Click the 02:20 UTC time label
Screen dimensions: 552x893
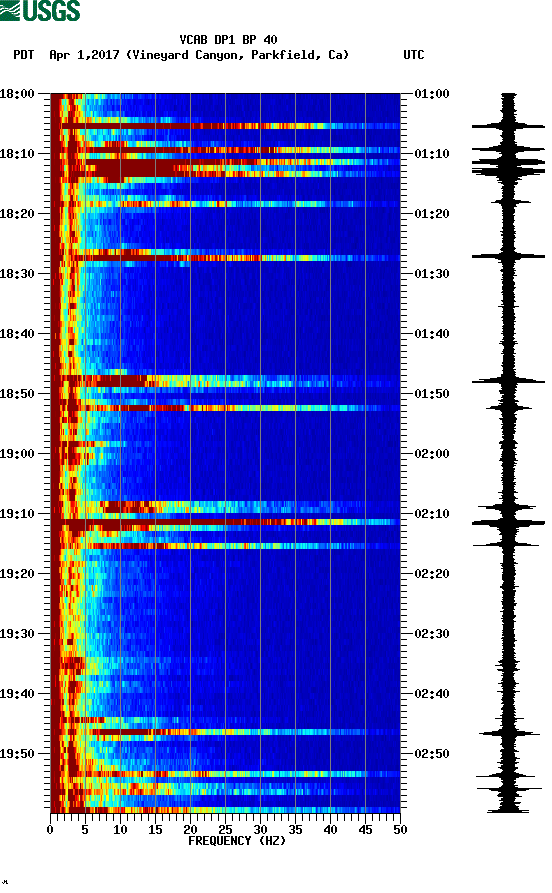[432, 574]
